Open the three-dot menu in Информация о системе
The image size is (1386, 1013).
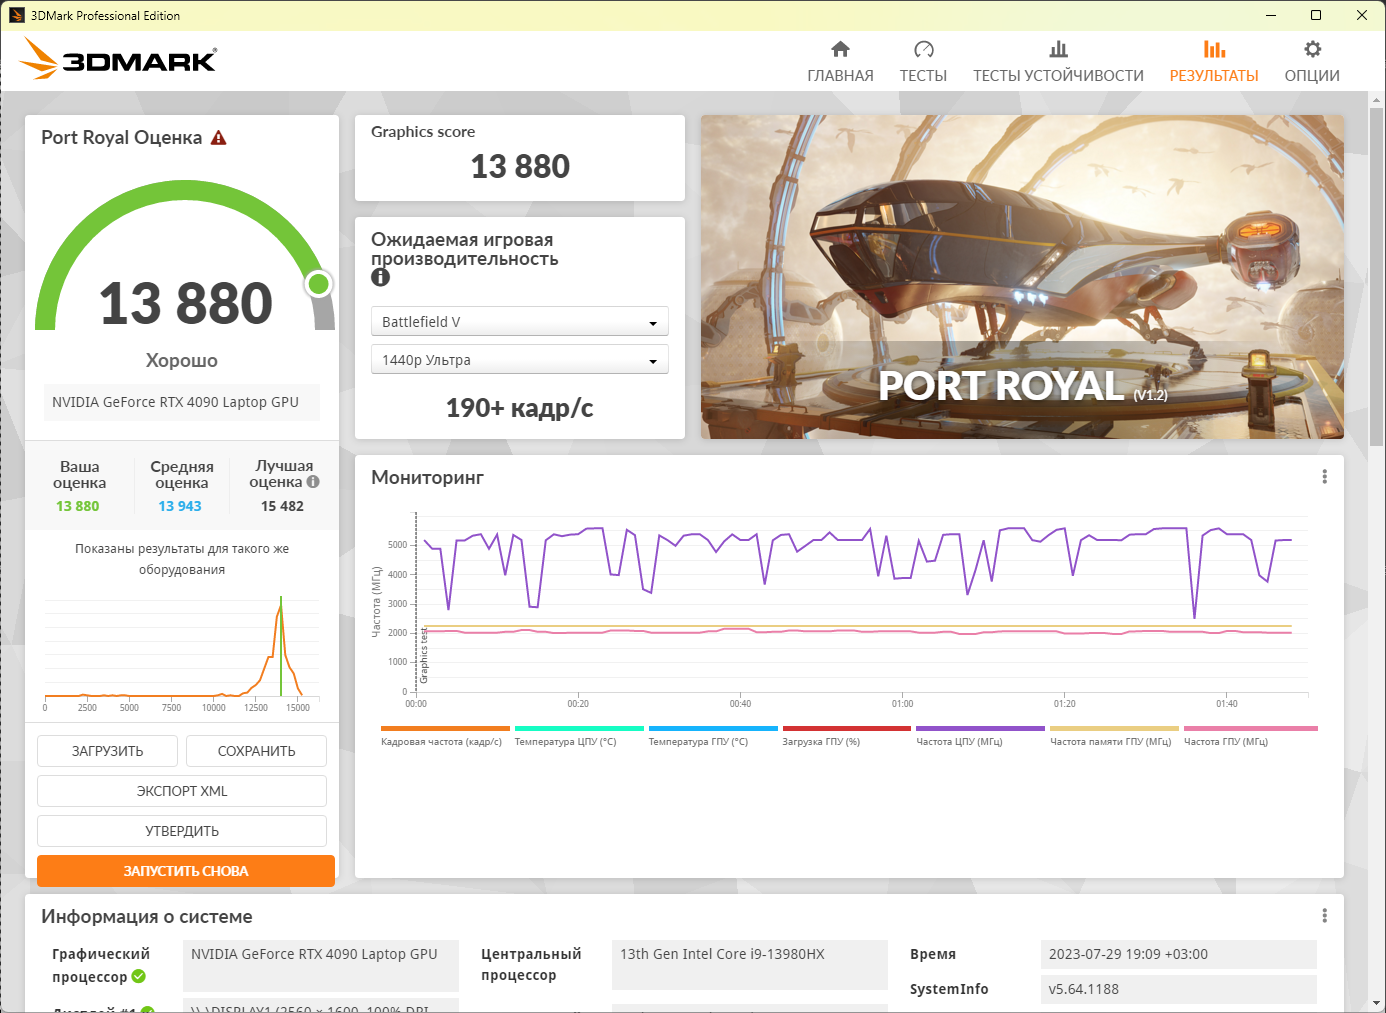[x=1325, y=916]
